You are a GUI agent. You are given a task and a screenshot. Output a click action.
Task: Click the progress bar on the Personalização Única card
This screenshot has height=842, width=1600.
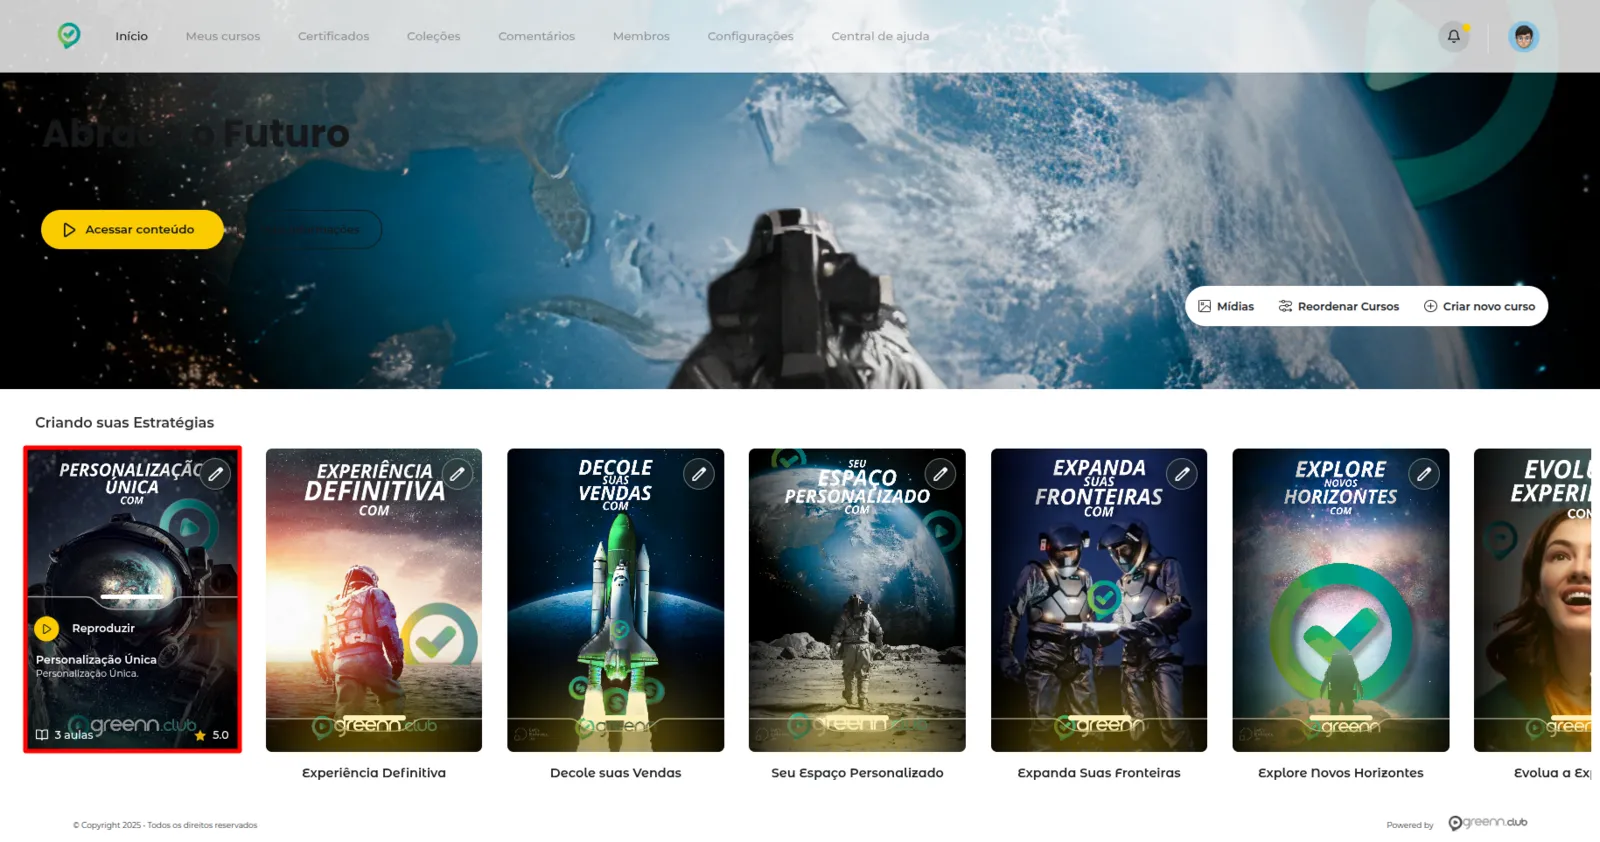(132, 597)
